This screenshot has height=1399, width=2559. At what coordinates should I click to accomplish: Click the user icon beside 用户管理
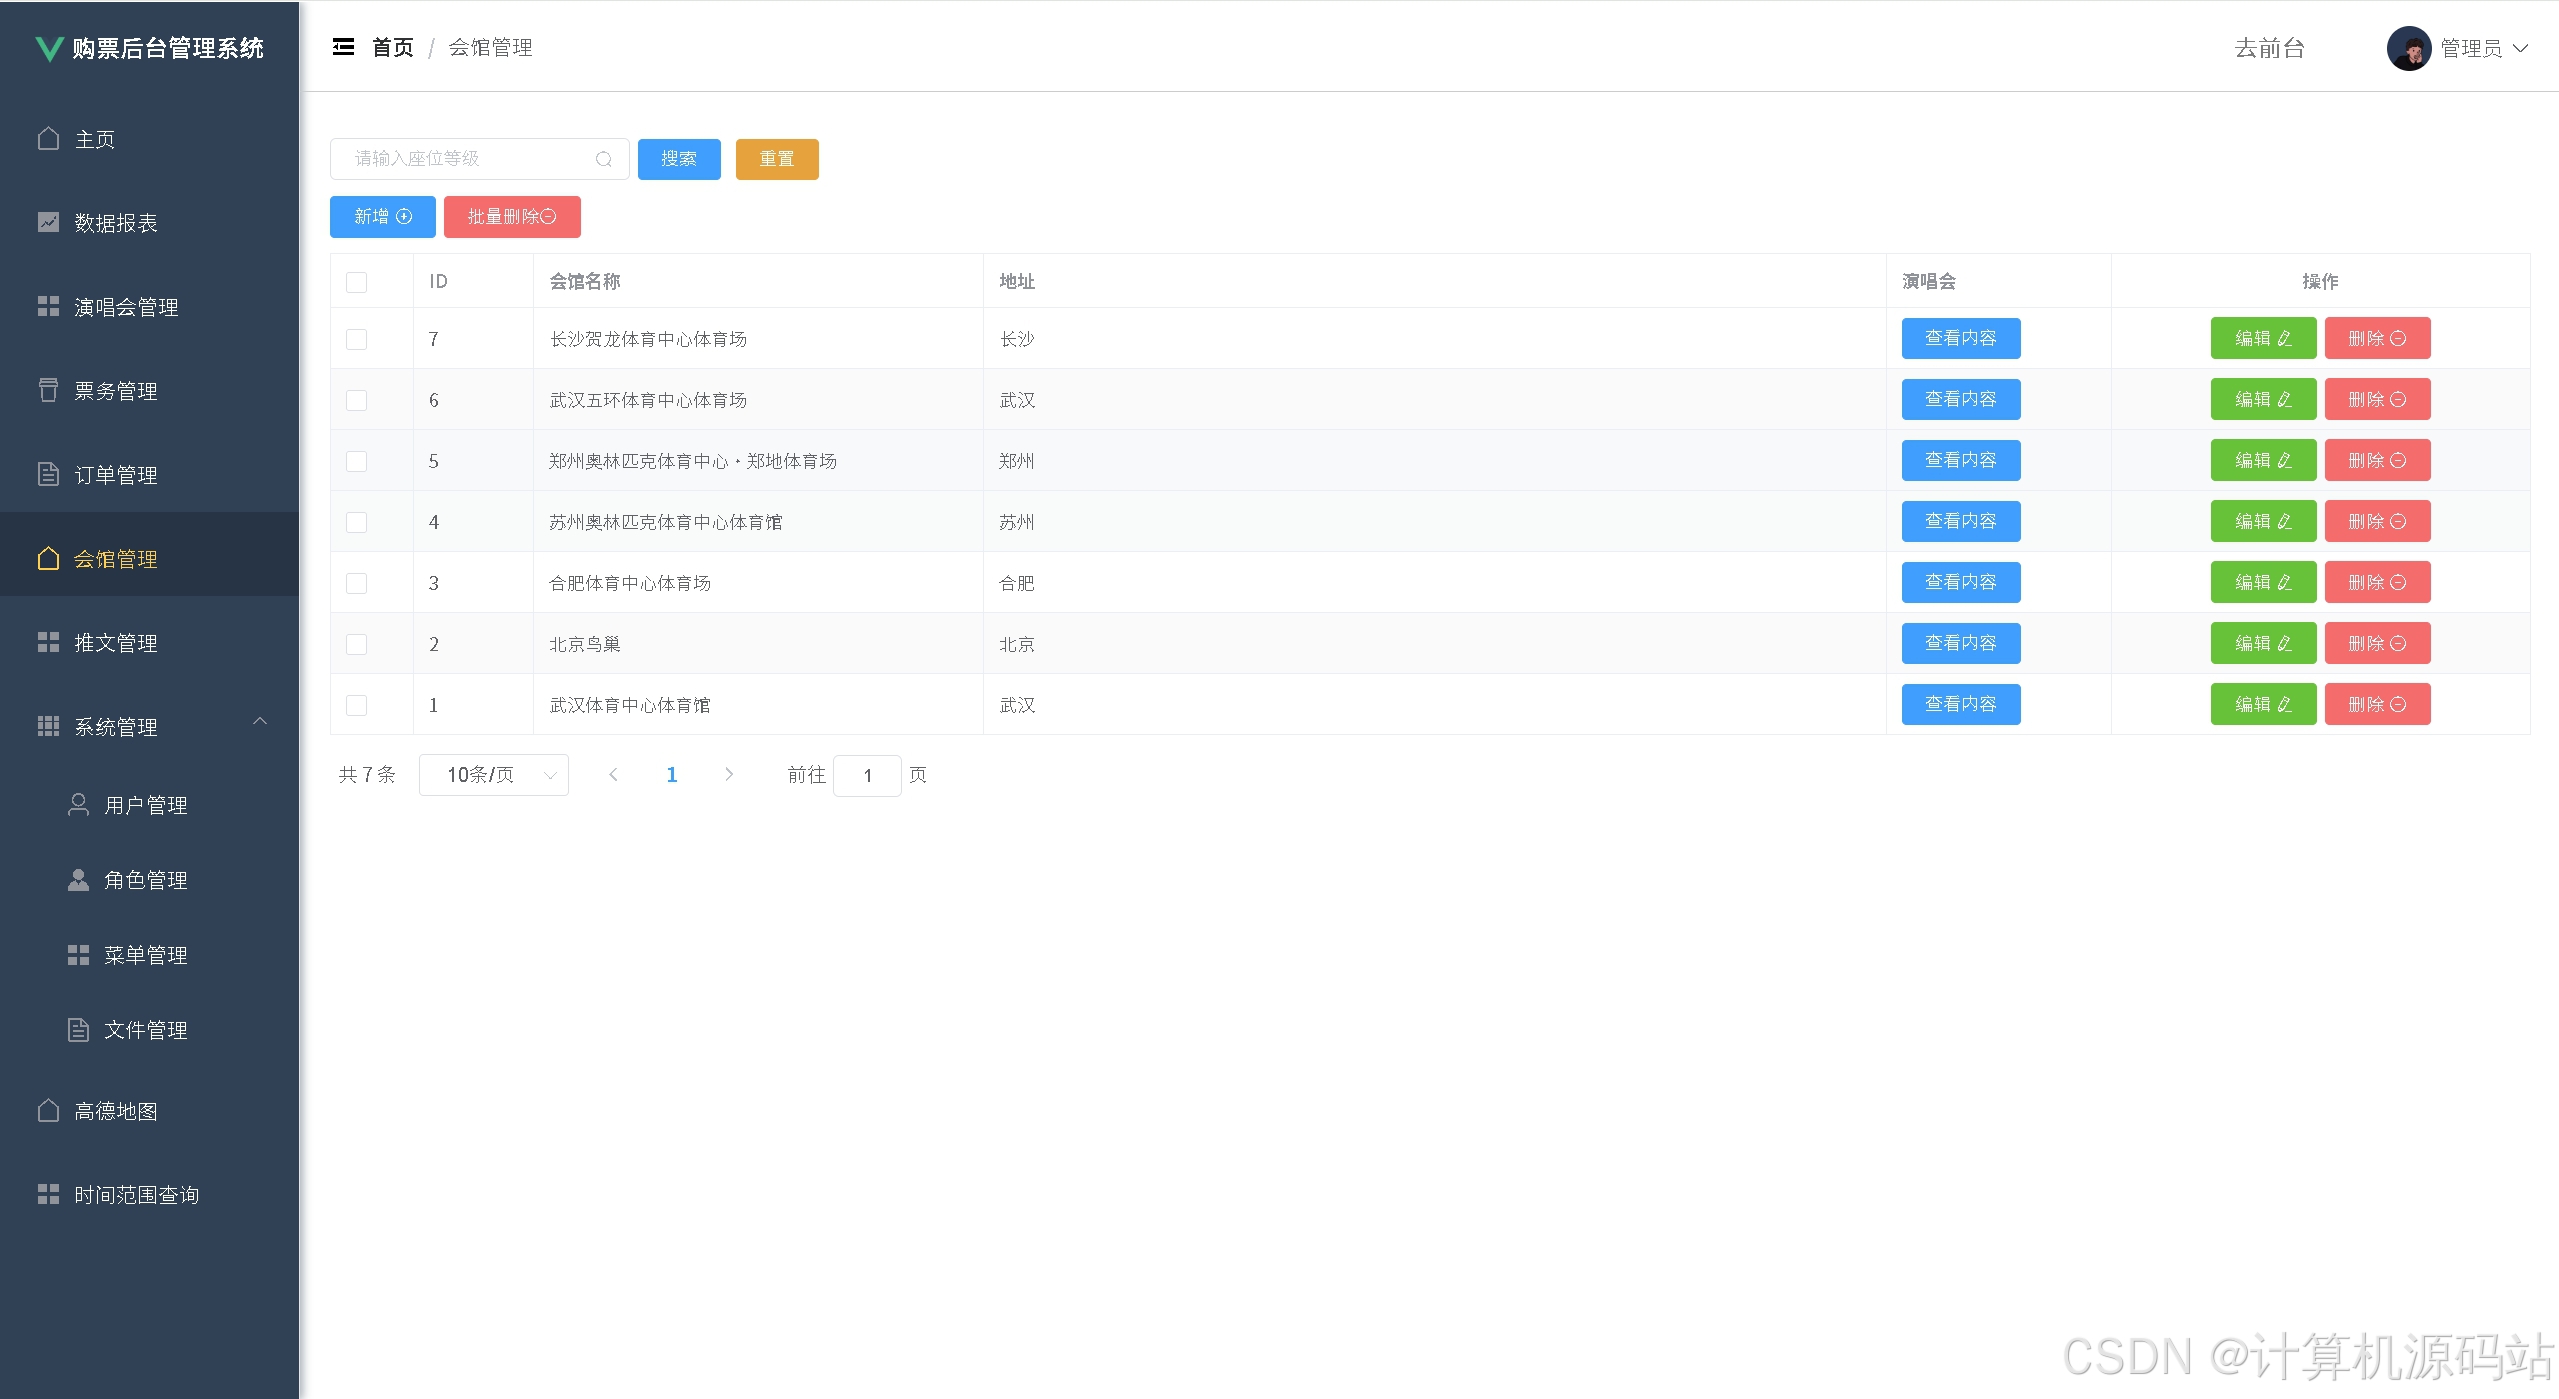(x=78, y=804)
